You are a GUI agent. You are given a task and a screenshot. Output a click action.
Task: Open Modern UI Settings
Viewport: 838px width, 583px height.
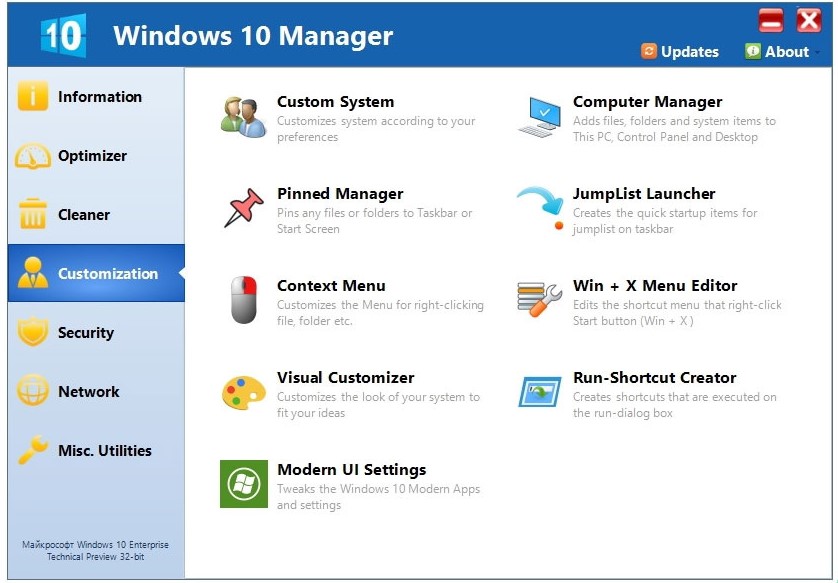point(352,470)
